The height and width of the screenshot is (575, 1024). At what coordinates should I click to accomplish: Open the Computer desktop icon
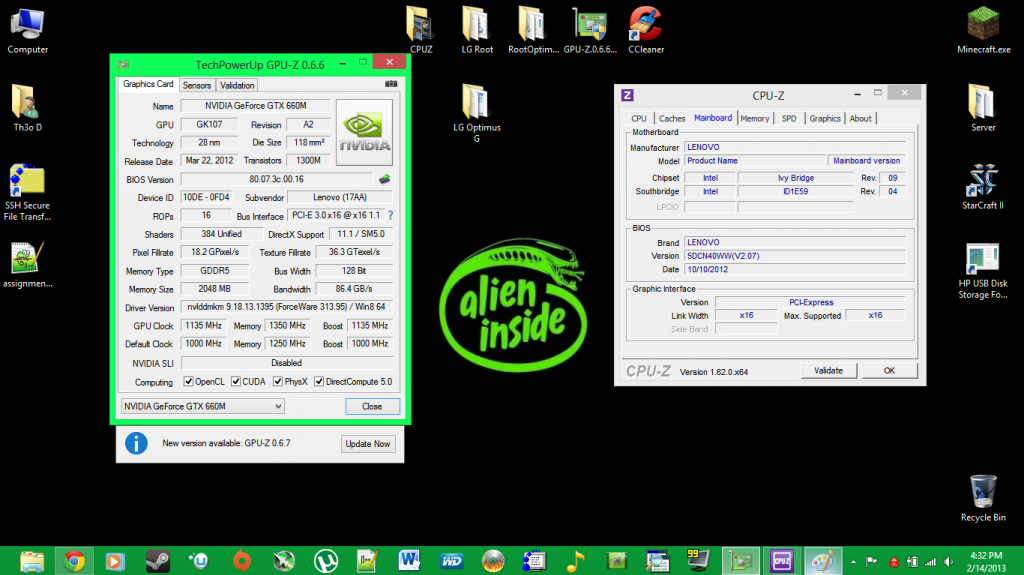tap(27, 31)
